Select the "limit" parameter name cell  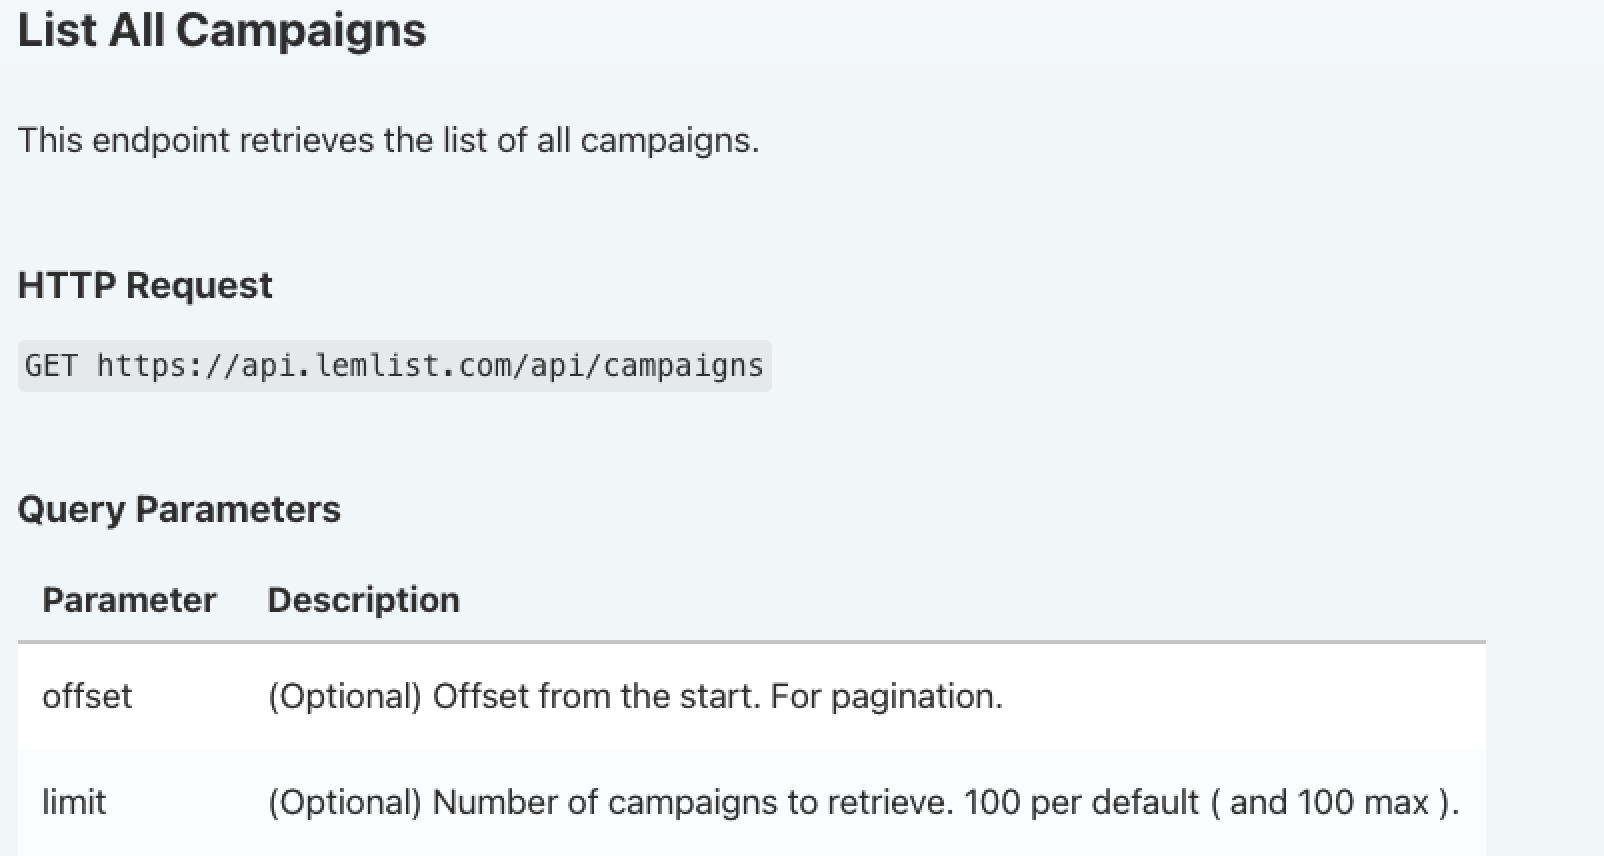74,802
